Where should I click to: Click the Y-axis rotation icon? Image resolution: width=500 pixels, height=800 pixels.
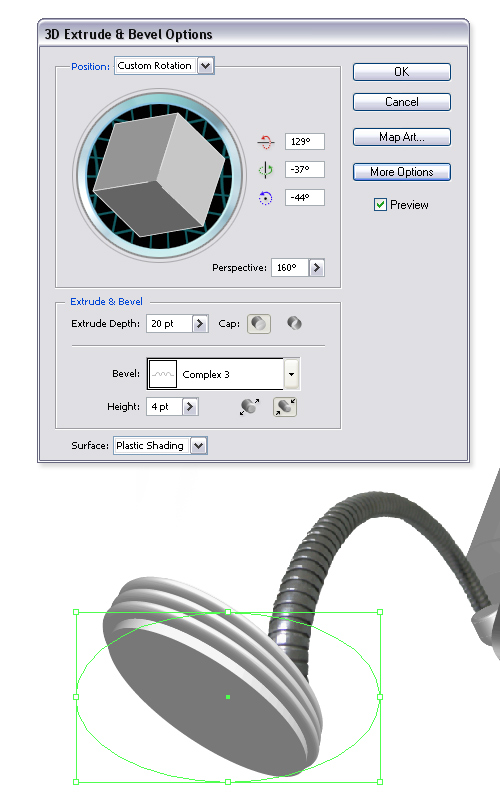pyautogui.click(x=265, y=169)
